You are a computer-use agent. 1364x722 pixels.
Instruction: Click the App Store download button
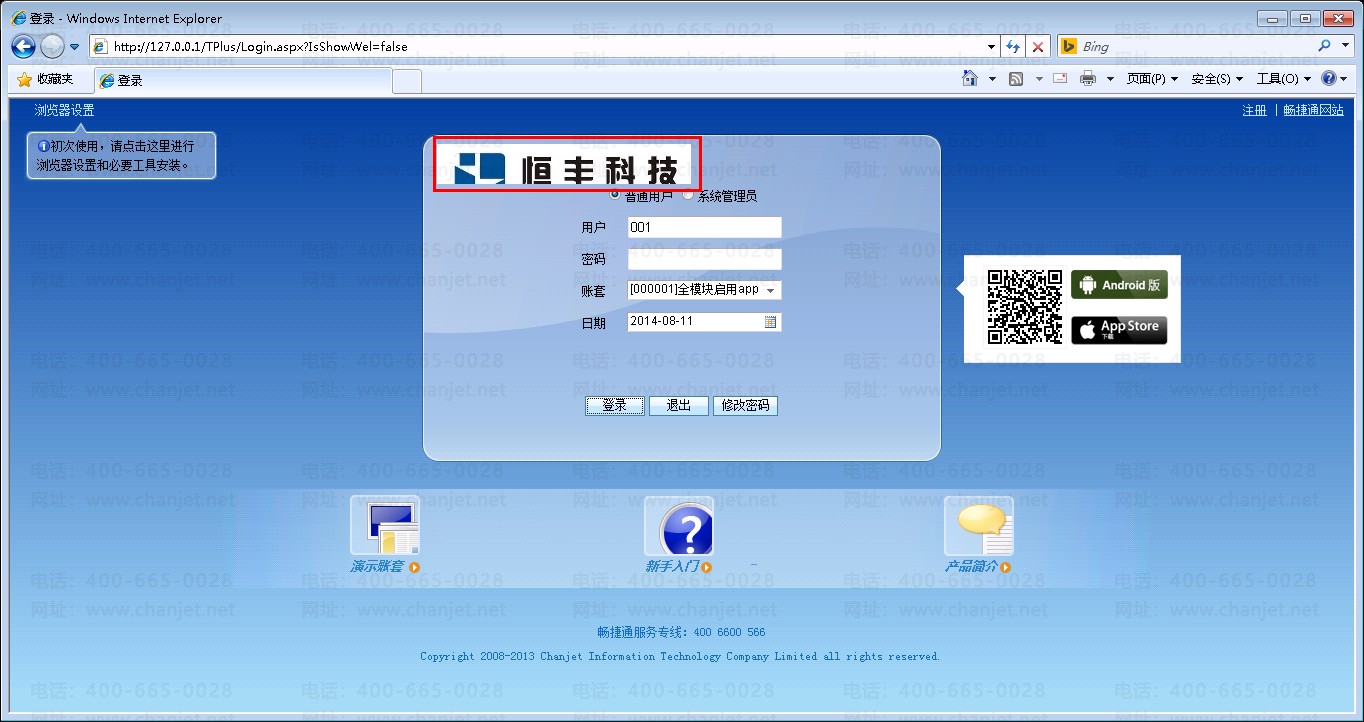click(1119, 330)
